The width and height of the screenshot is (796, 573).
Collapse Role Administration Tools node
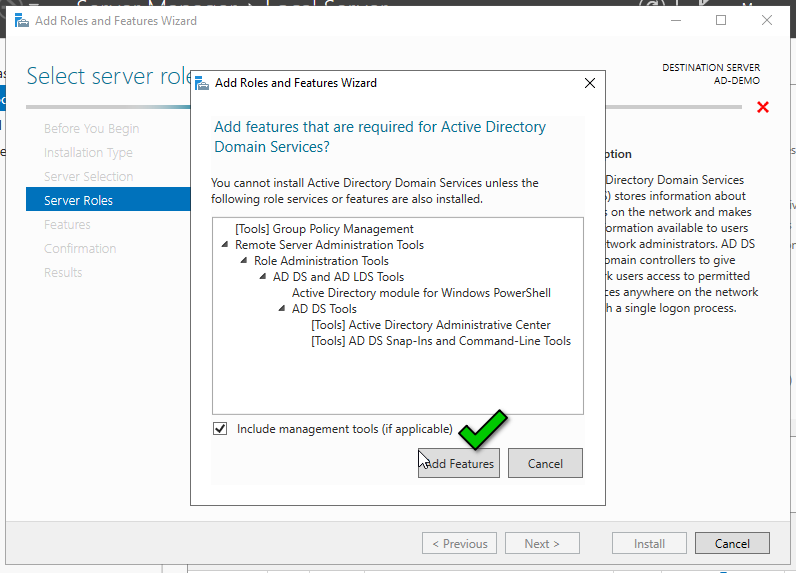point(245,261)
